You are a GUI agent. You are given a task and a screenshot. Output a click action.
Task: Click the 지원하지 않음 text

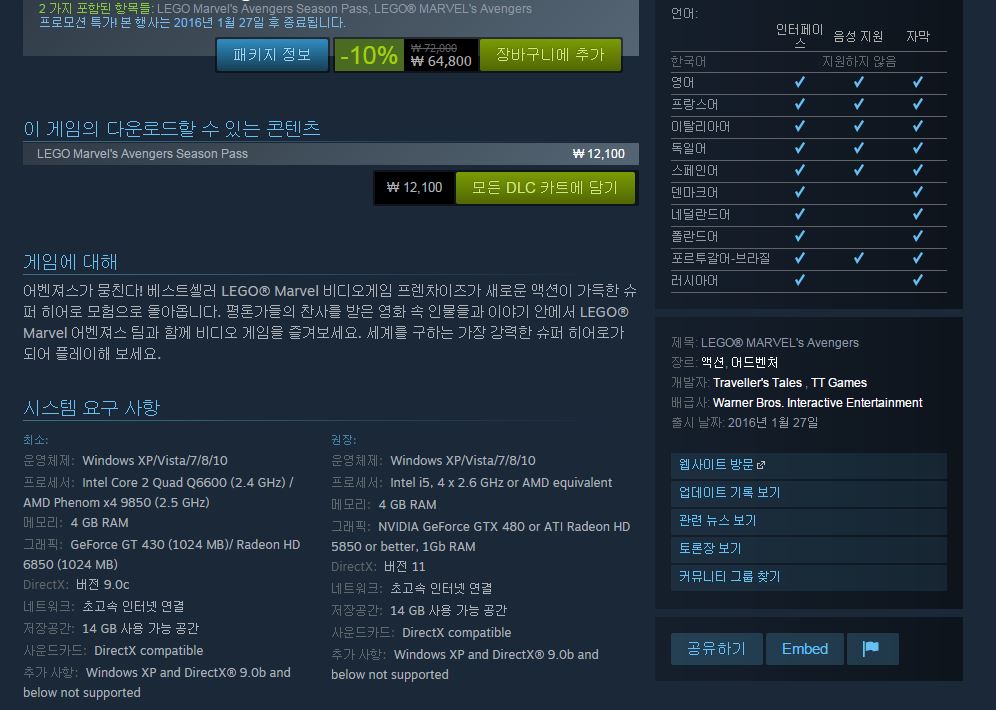pyautogui.click(x=859, y=62)
